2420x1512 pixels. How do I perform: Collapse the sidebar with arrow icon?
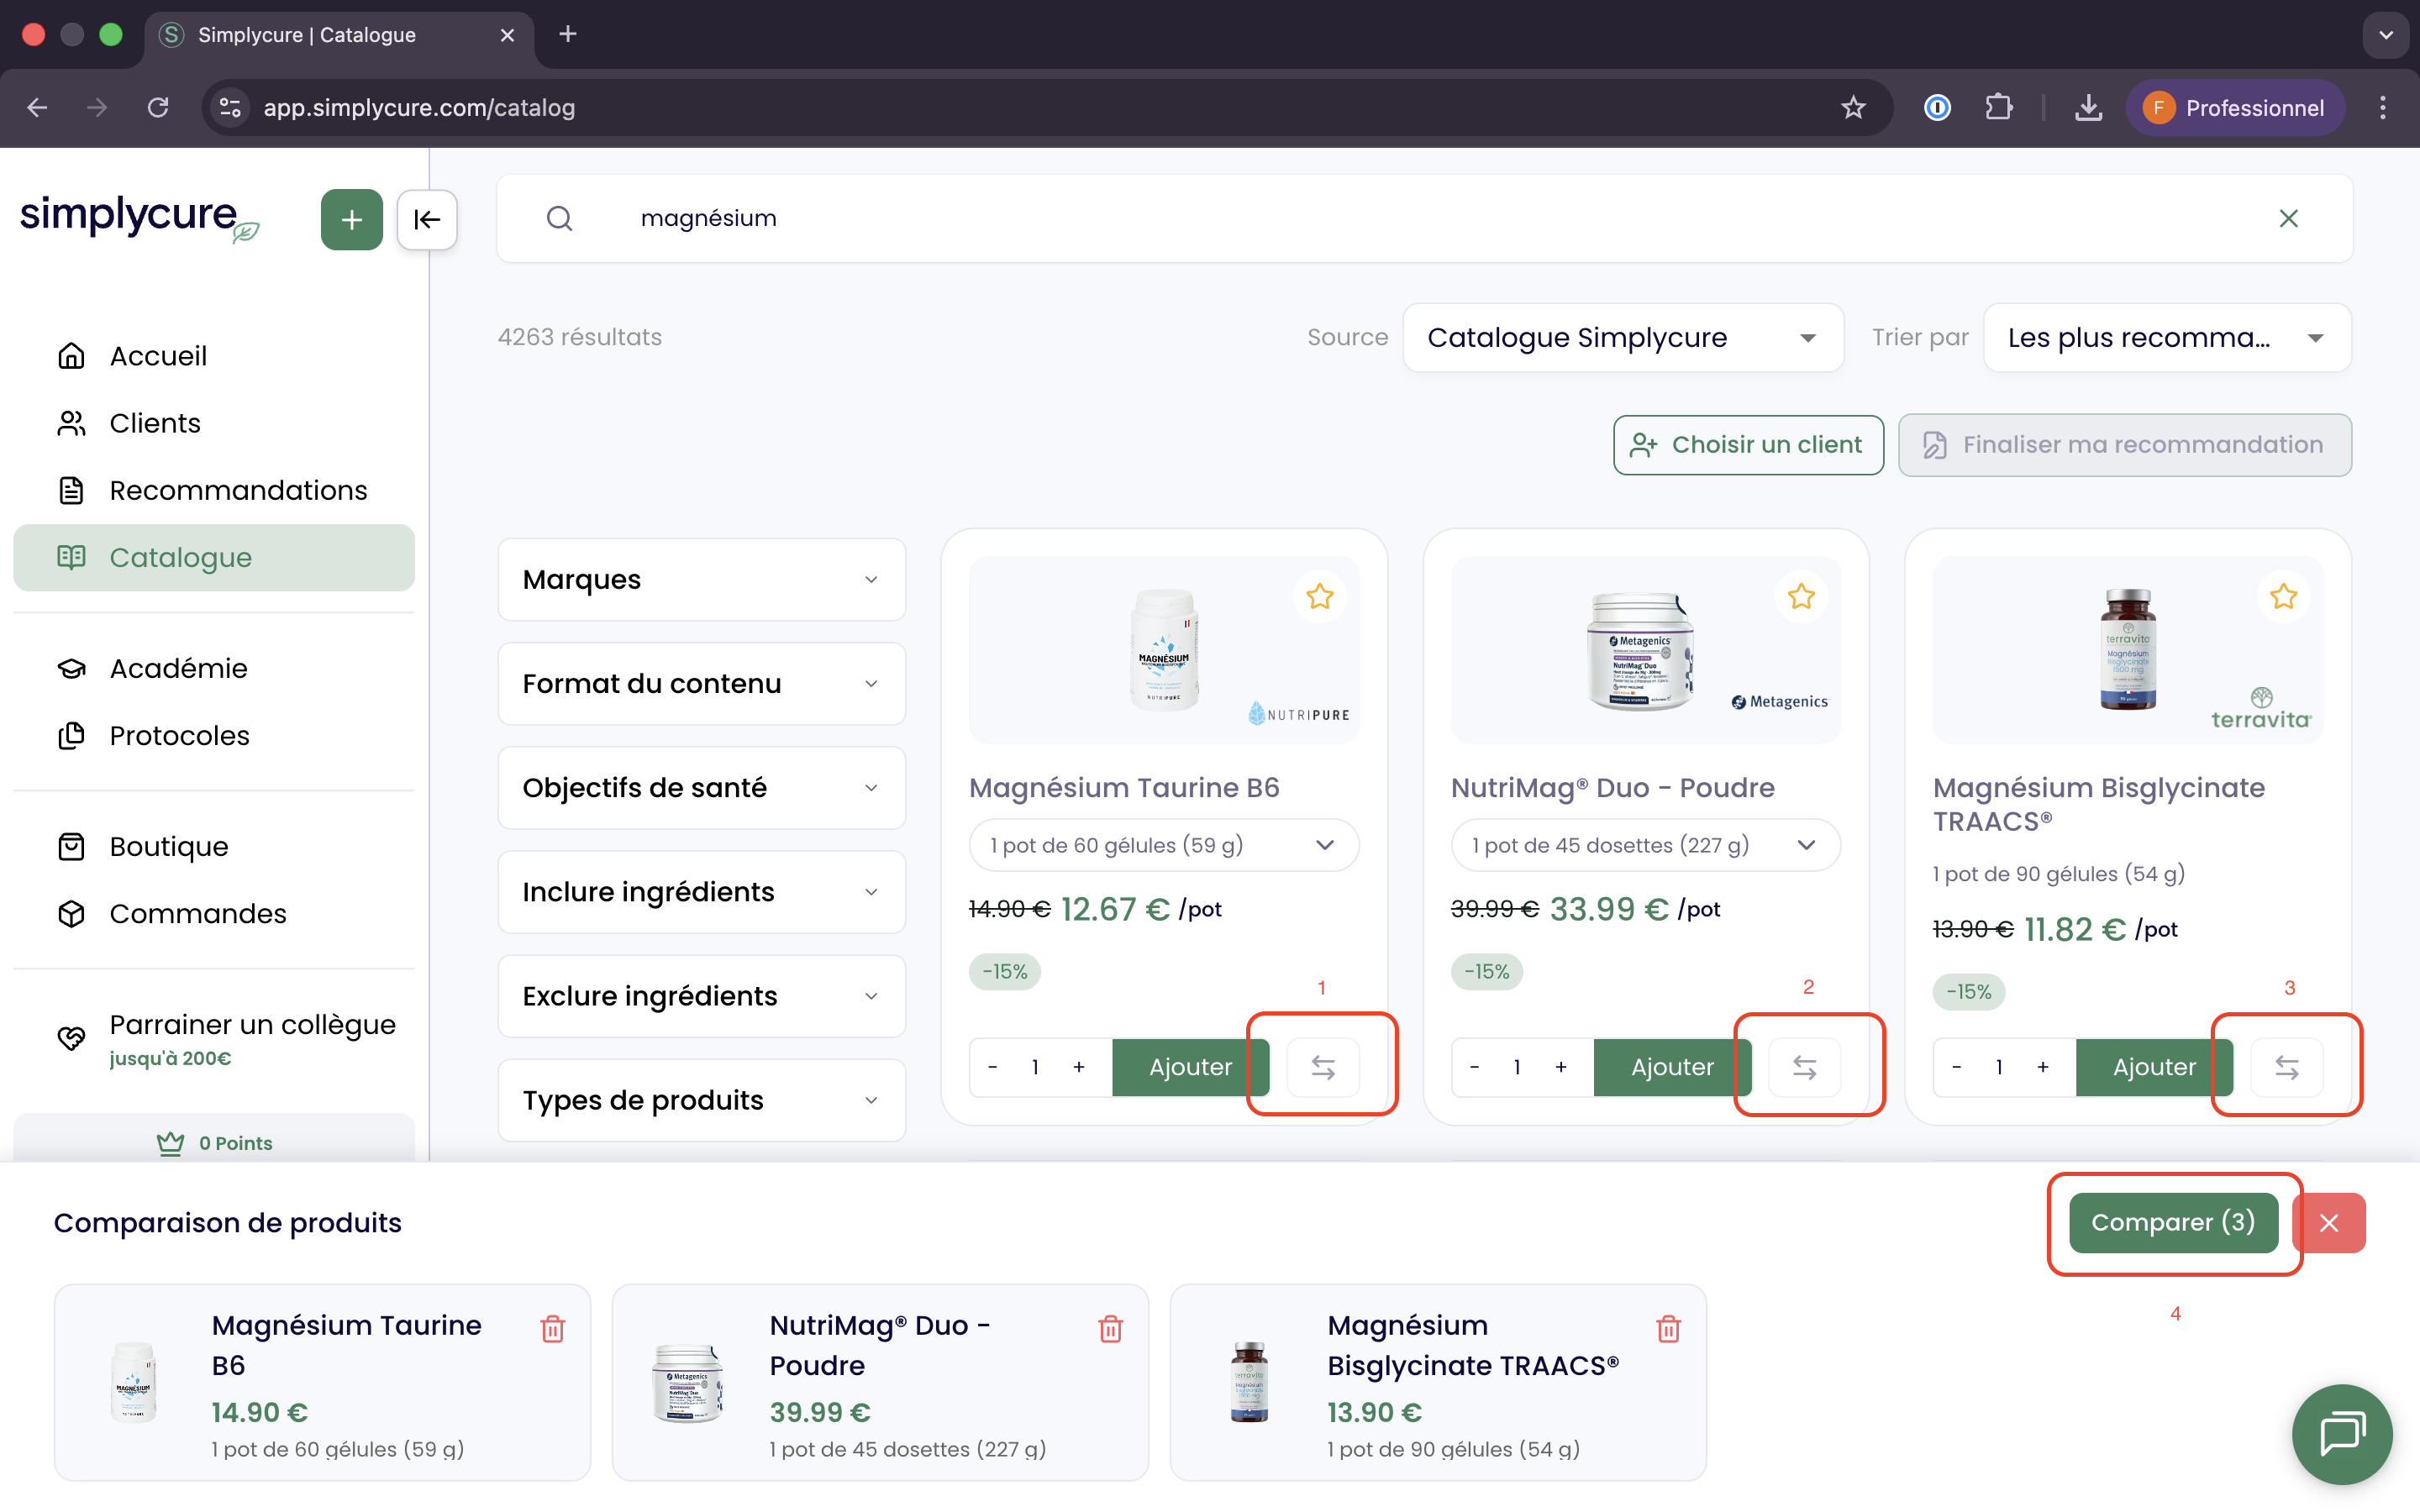pos(427,219)
